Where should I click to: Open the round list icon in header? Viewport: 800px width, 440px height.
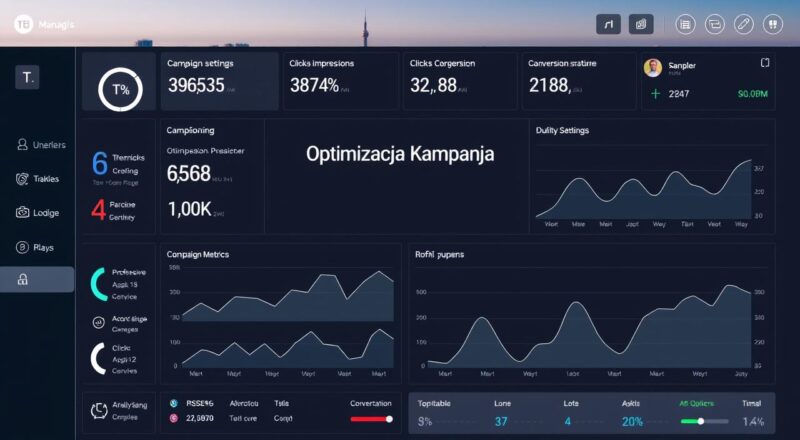[685, 24]
